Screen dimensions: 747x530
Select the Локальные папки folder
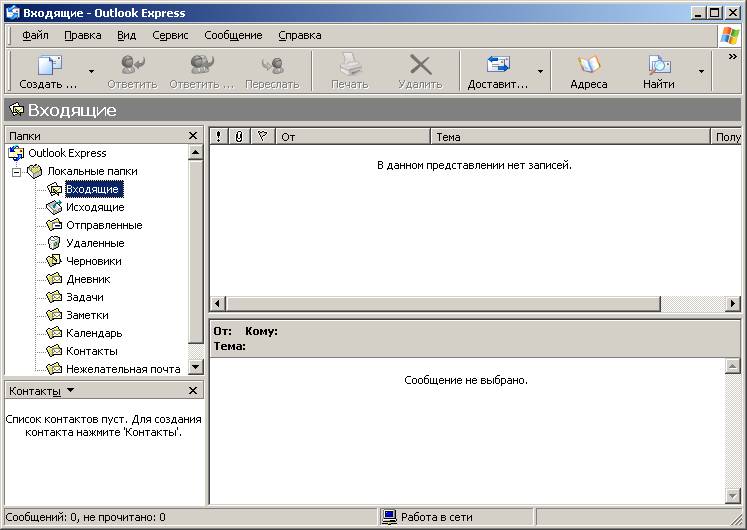coord(92,171)
